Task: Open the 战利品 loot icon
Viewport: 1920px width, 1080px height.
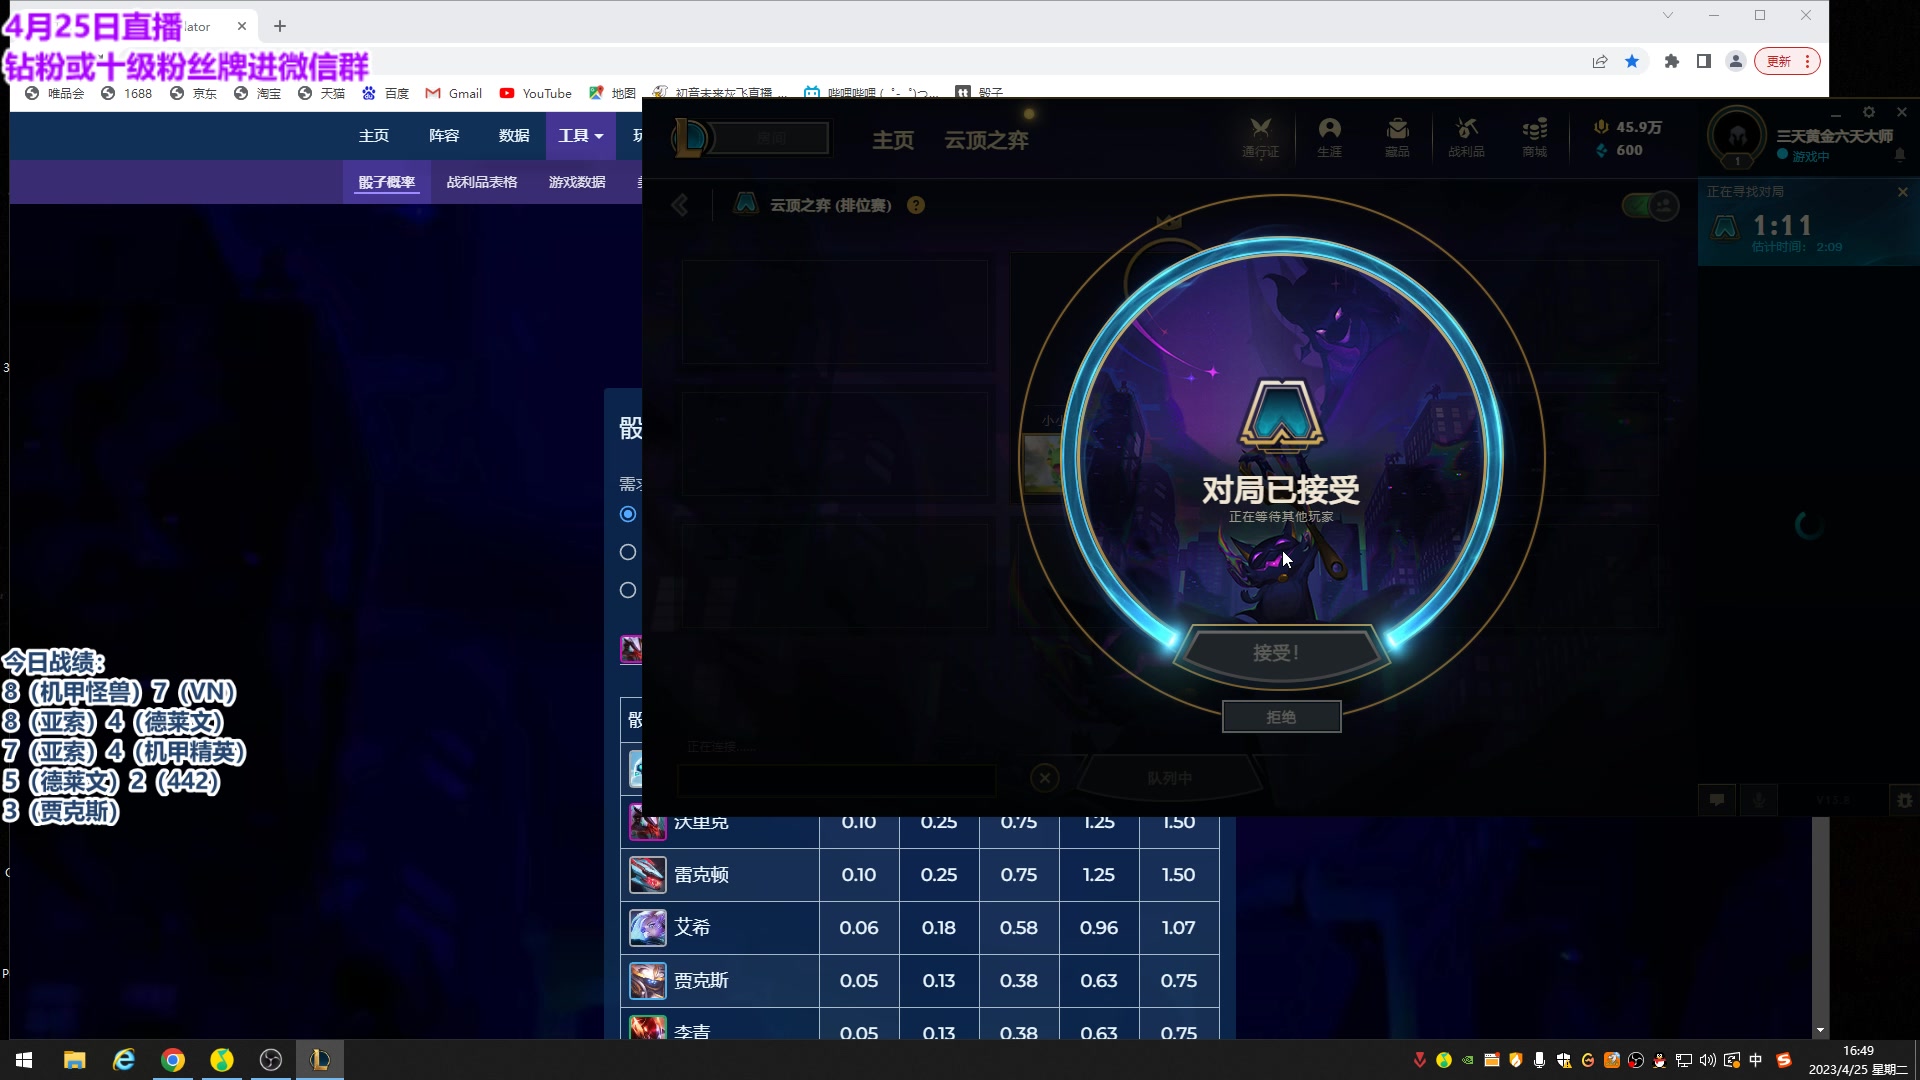Action: (x=1466, y=136)
